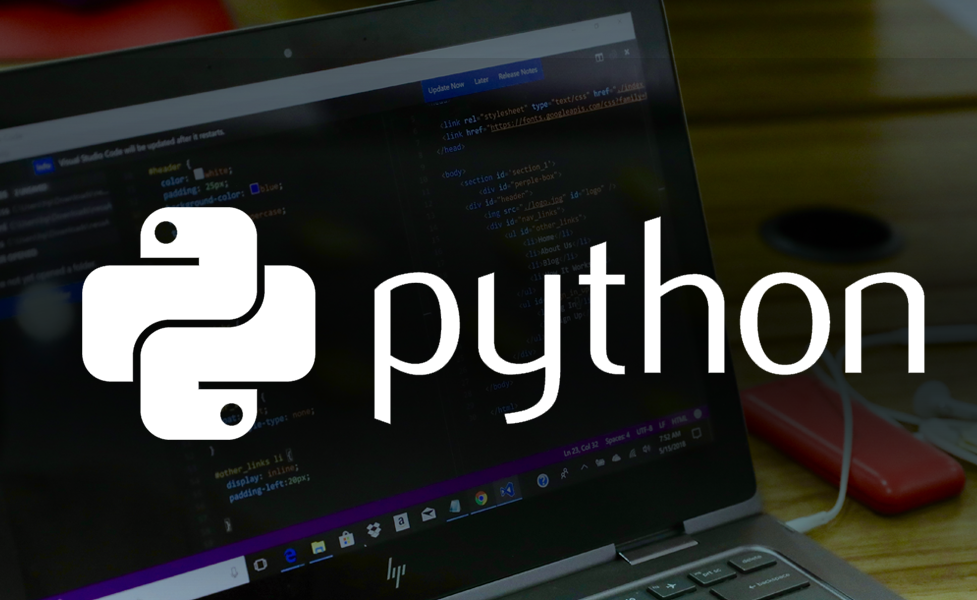Click the Update Now button

point(446,86)
